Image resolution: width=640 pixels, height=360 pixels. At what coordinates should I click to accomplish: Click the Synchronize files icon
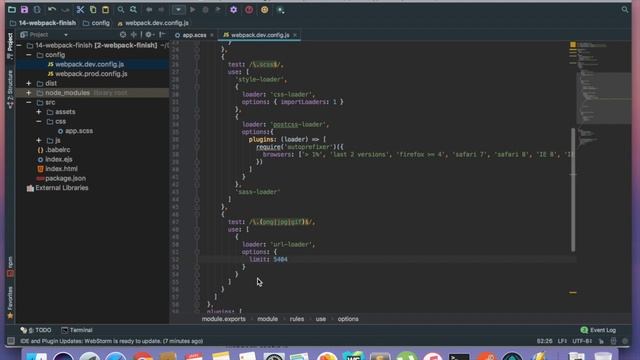click(37, 9)
